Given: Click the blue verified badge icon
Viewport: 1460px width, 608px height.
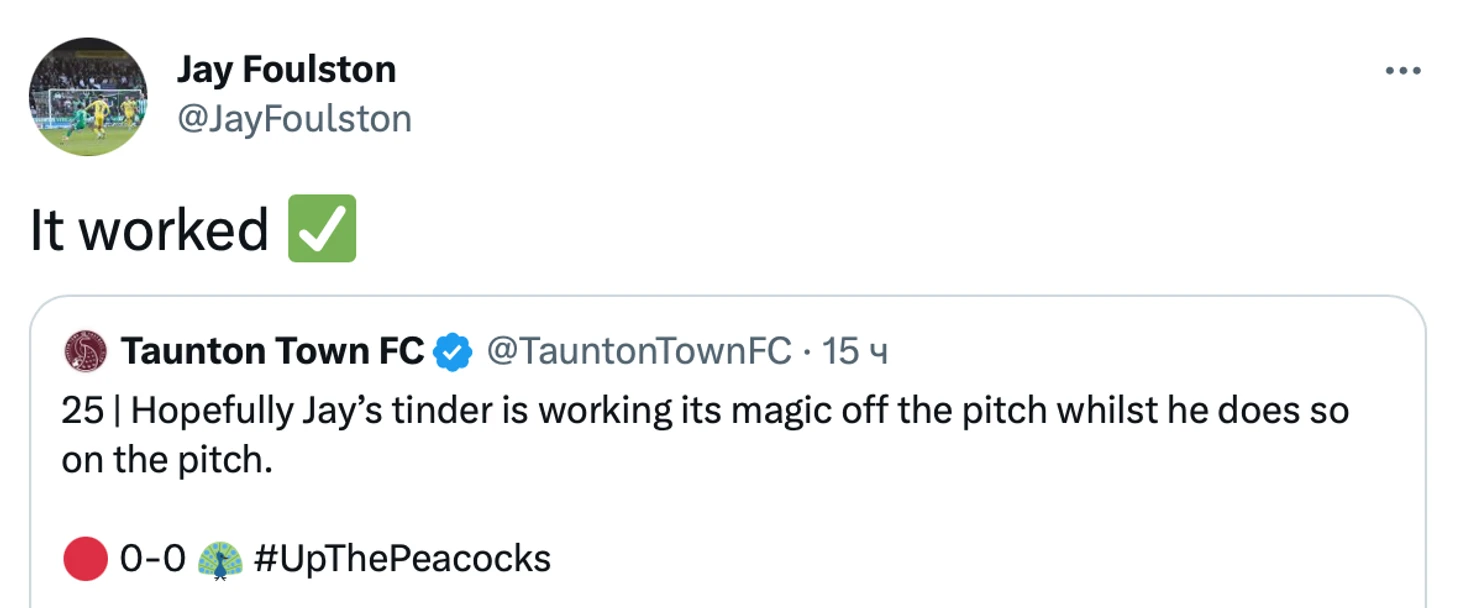Looking at the screenshot, I should [453, 352].
